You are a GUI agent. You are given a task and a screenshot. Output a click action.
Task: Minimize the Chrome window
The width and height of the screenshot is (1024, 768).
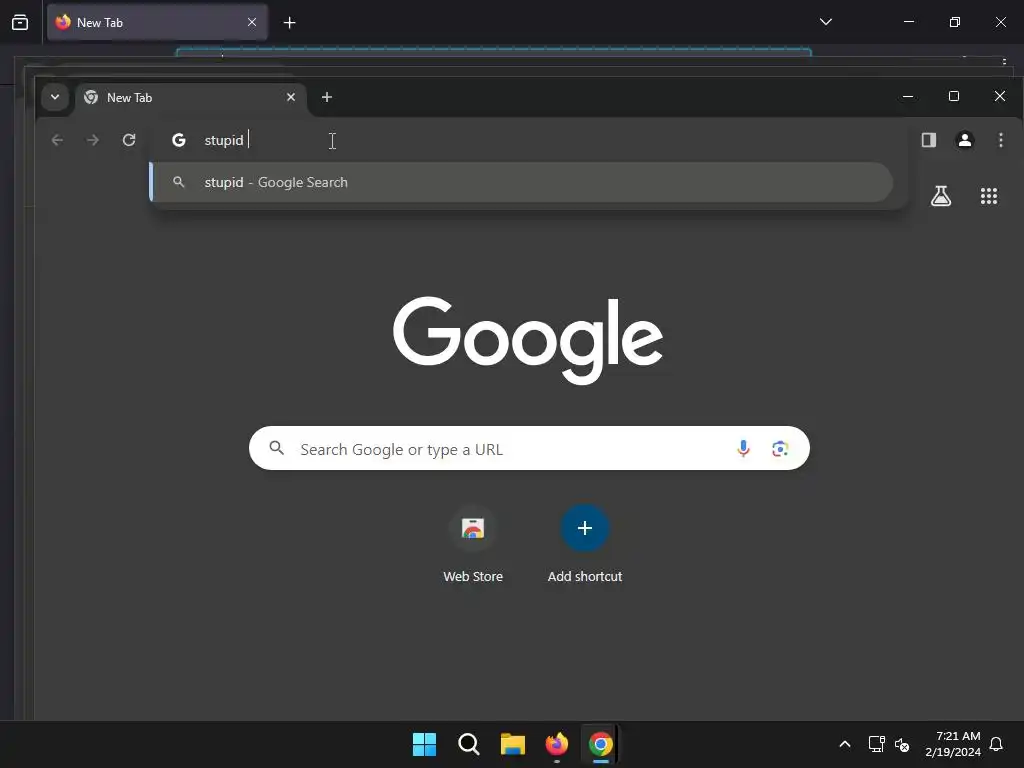coord(908,96)
